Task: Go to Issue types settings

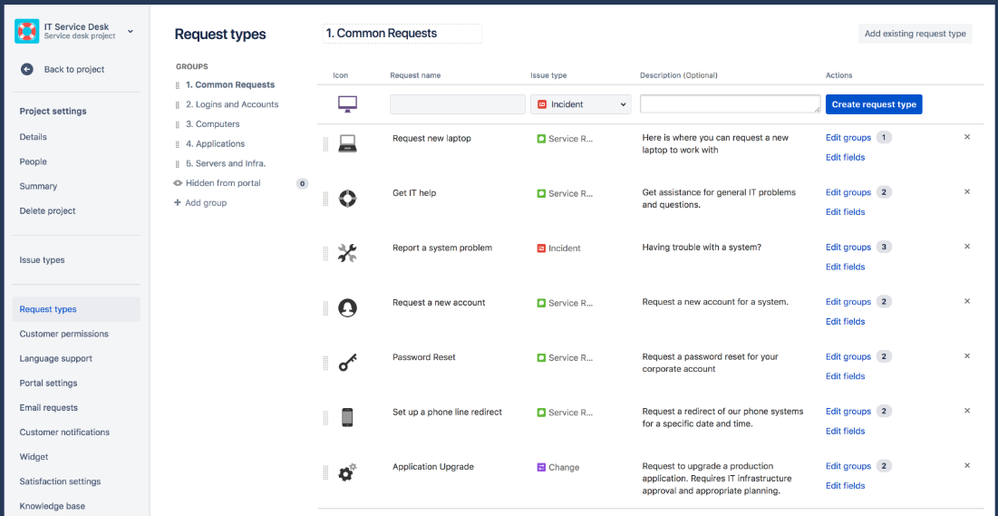Action: [42, 260]
